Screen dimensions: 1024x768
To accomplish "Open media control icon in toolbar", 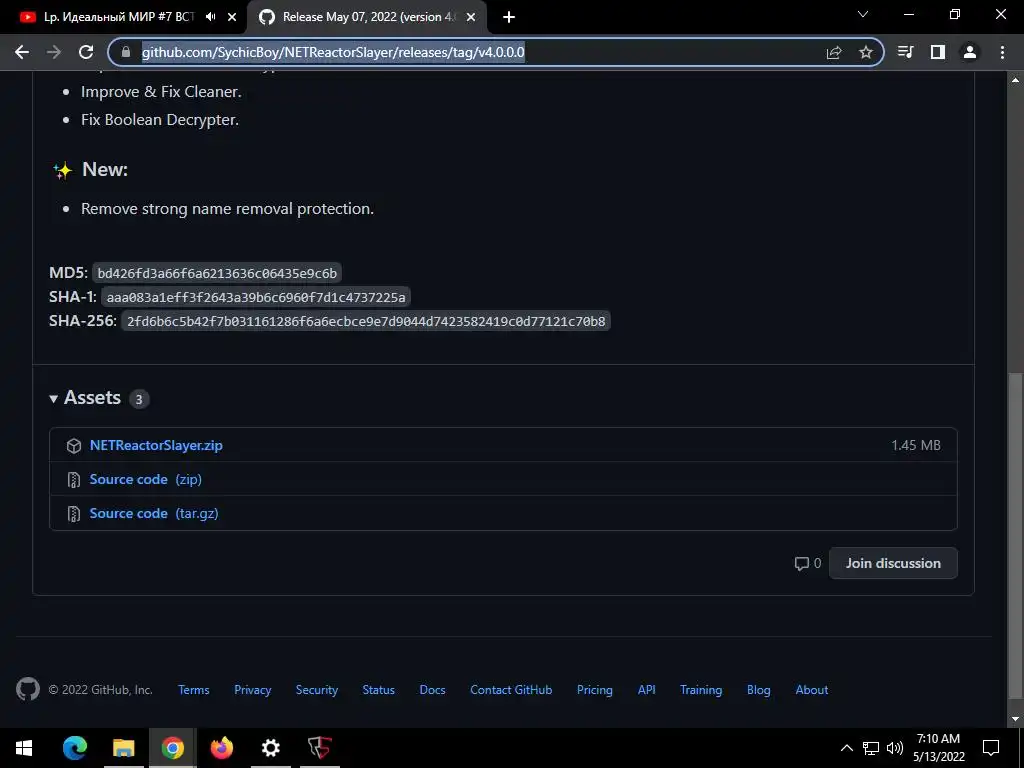I will click(x=906, y=52).
